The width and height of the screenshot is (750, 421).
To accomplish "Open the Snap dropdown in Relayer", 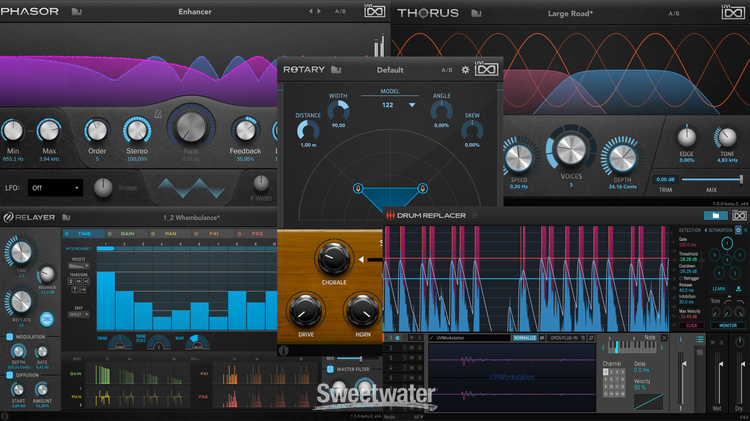I will point(76,313).
